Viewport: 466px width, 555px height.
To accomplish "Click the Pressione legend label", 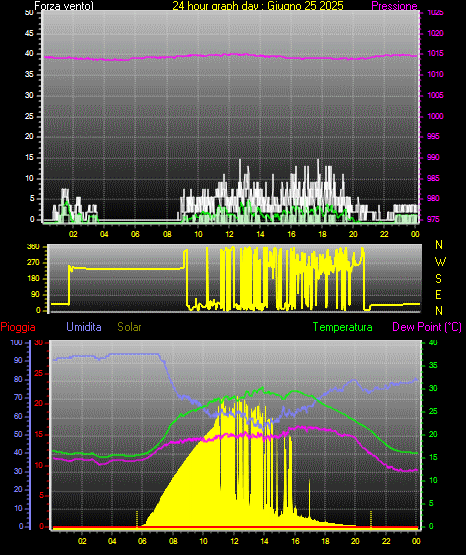I will (394, 6).
